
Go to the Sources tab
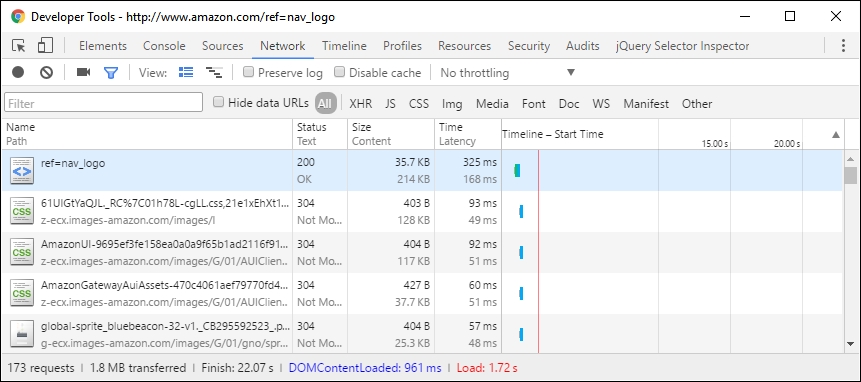222,46
